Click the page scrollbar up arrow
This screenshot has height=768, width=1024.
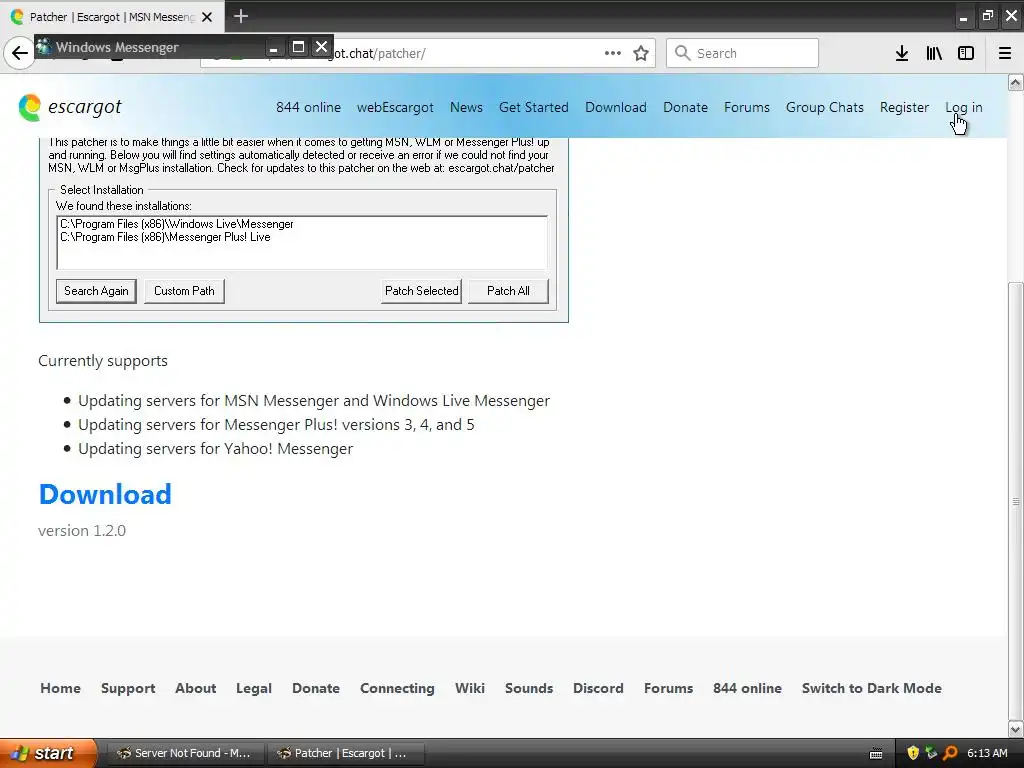tap(1015, 82)
